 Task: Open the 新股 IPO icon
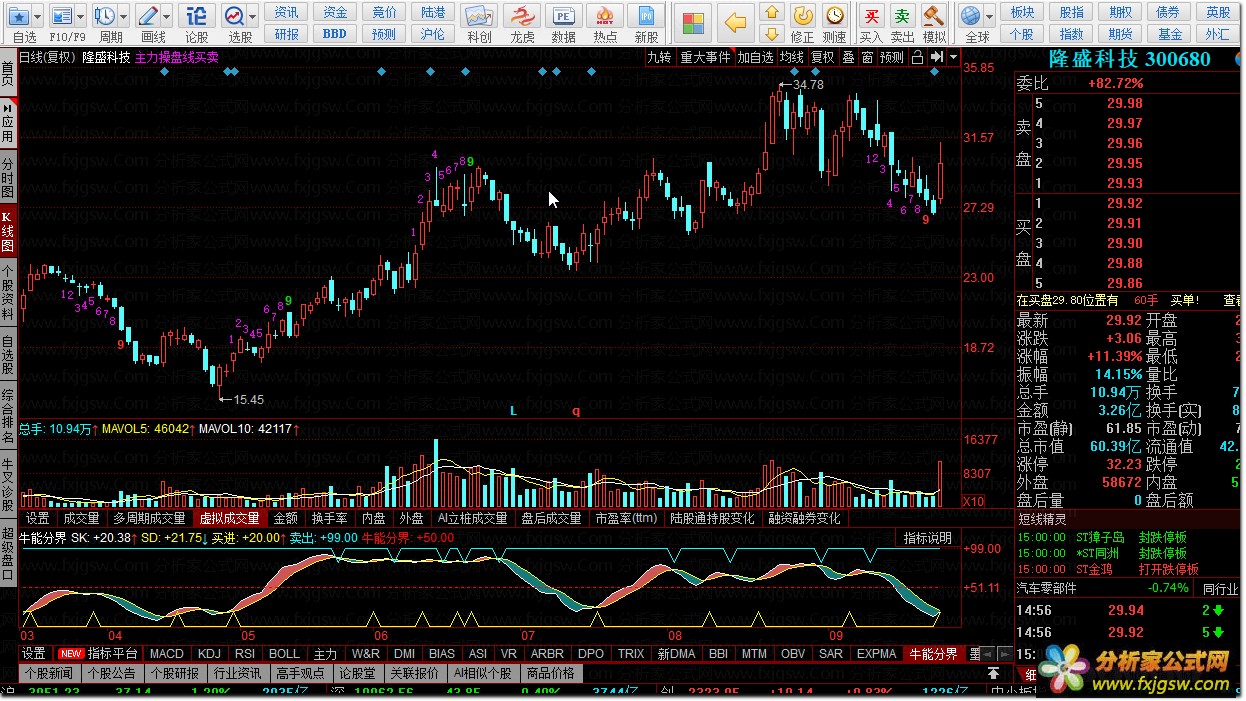[647, 16]
